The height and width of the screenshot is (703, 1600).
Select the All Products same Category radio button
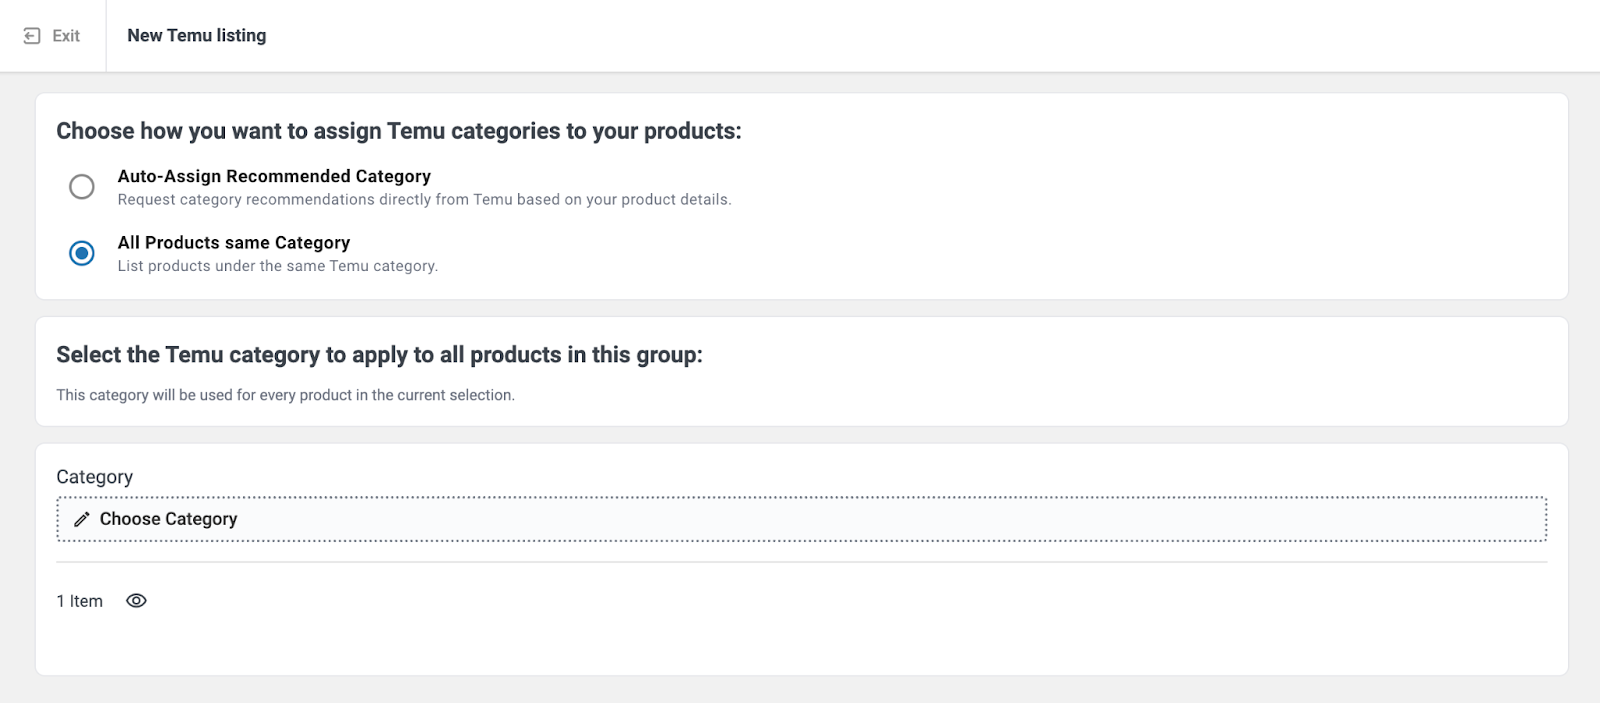(x=82, y=253)
